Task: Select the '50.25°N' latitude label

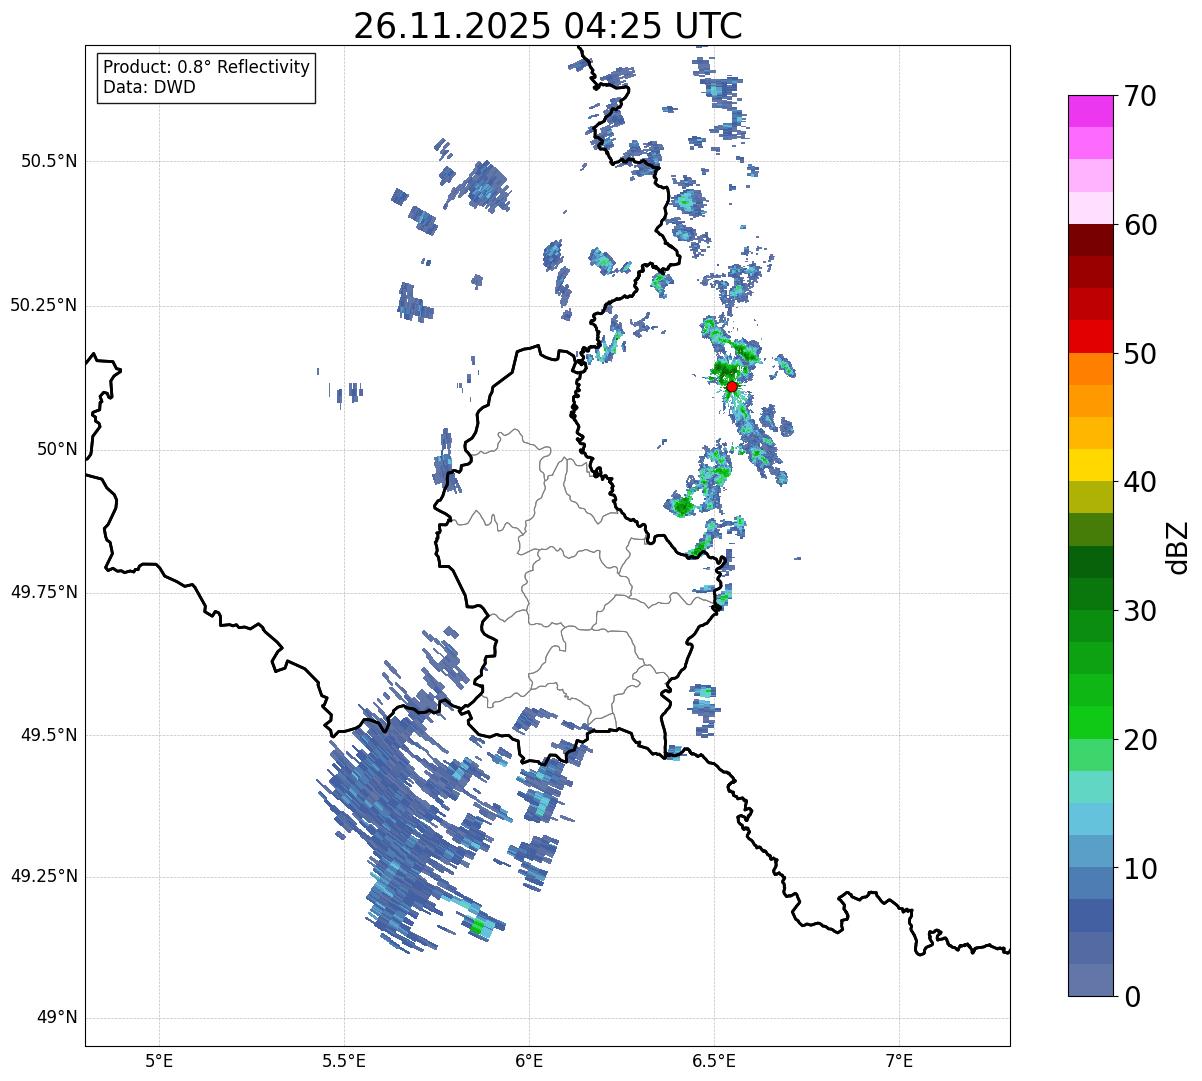Action: [x=44, y=305]
